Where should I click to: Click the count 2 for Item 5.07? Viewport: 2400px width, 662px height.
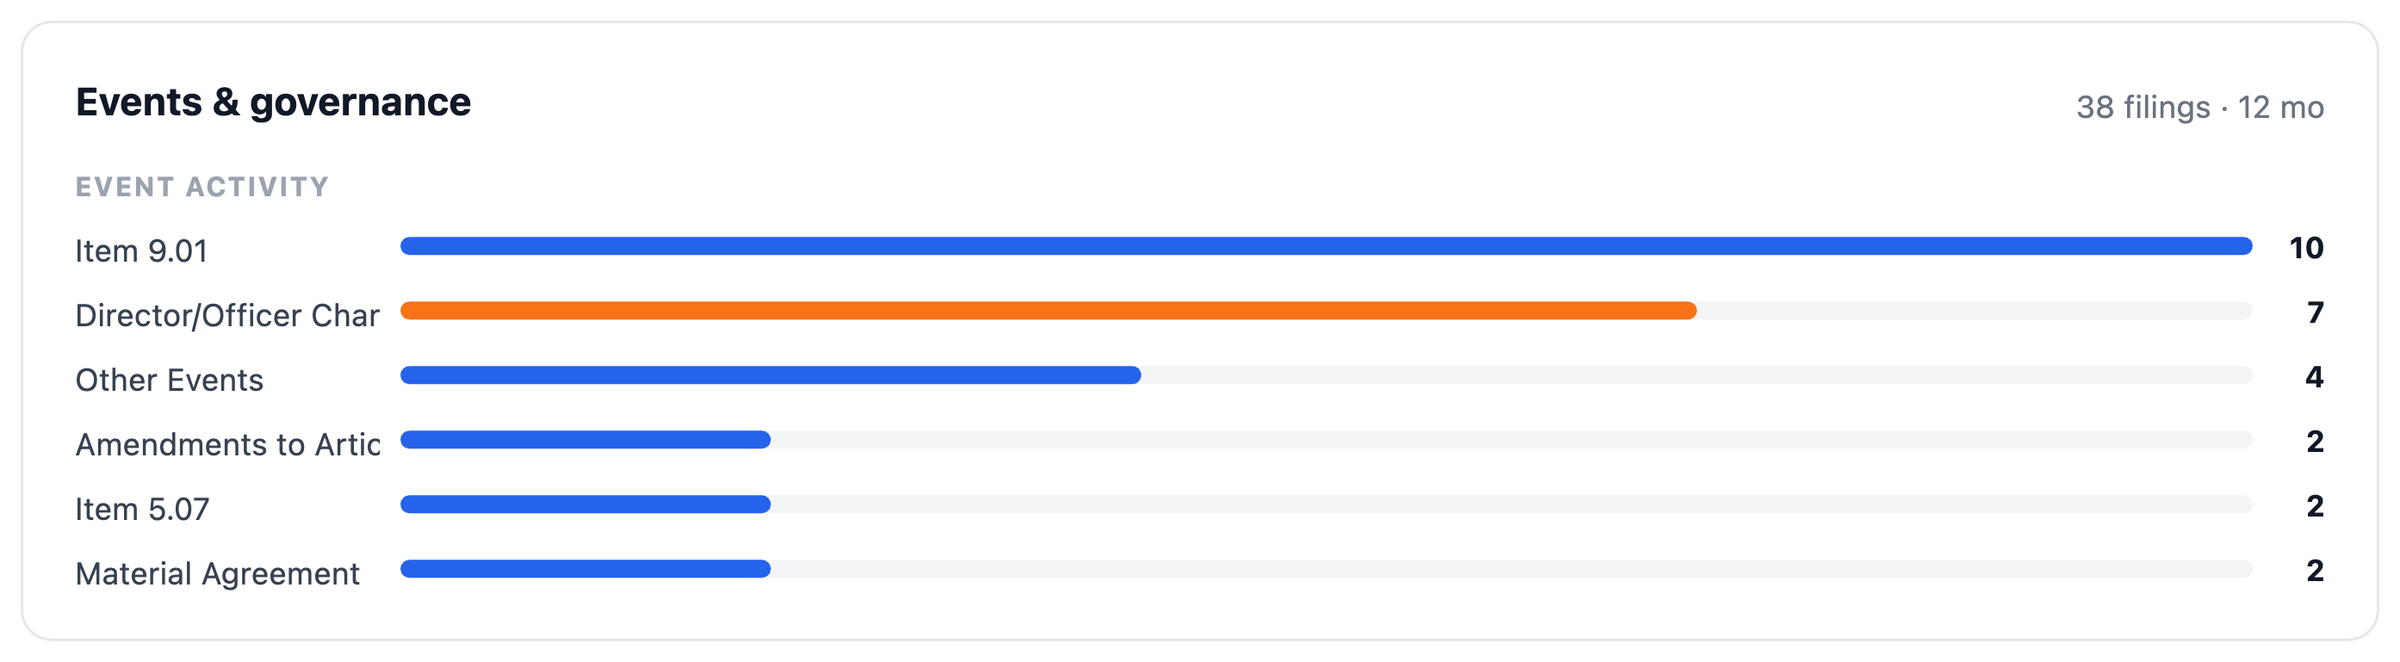2315,505
